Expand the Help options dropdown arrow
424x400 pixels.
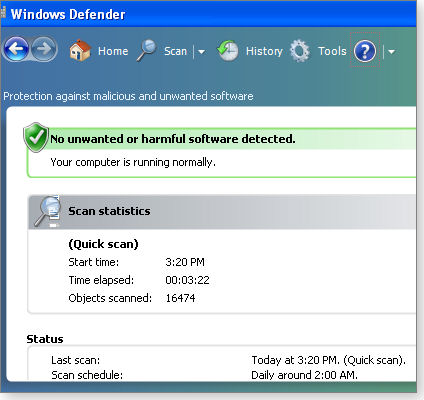point(391,52)
